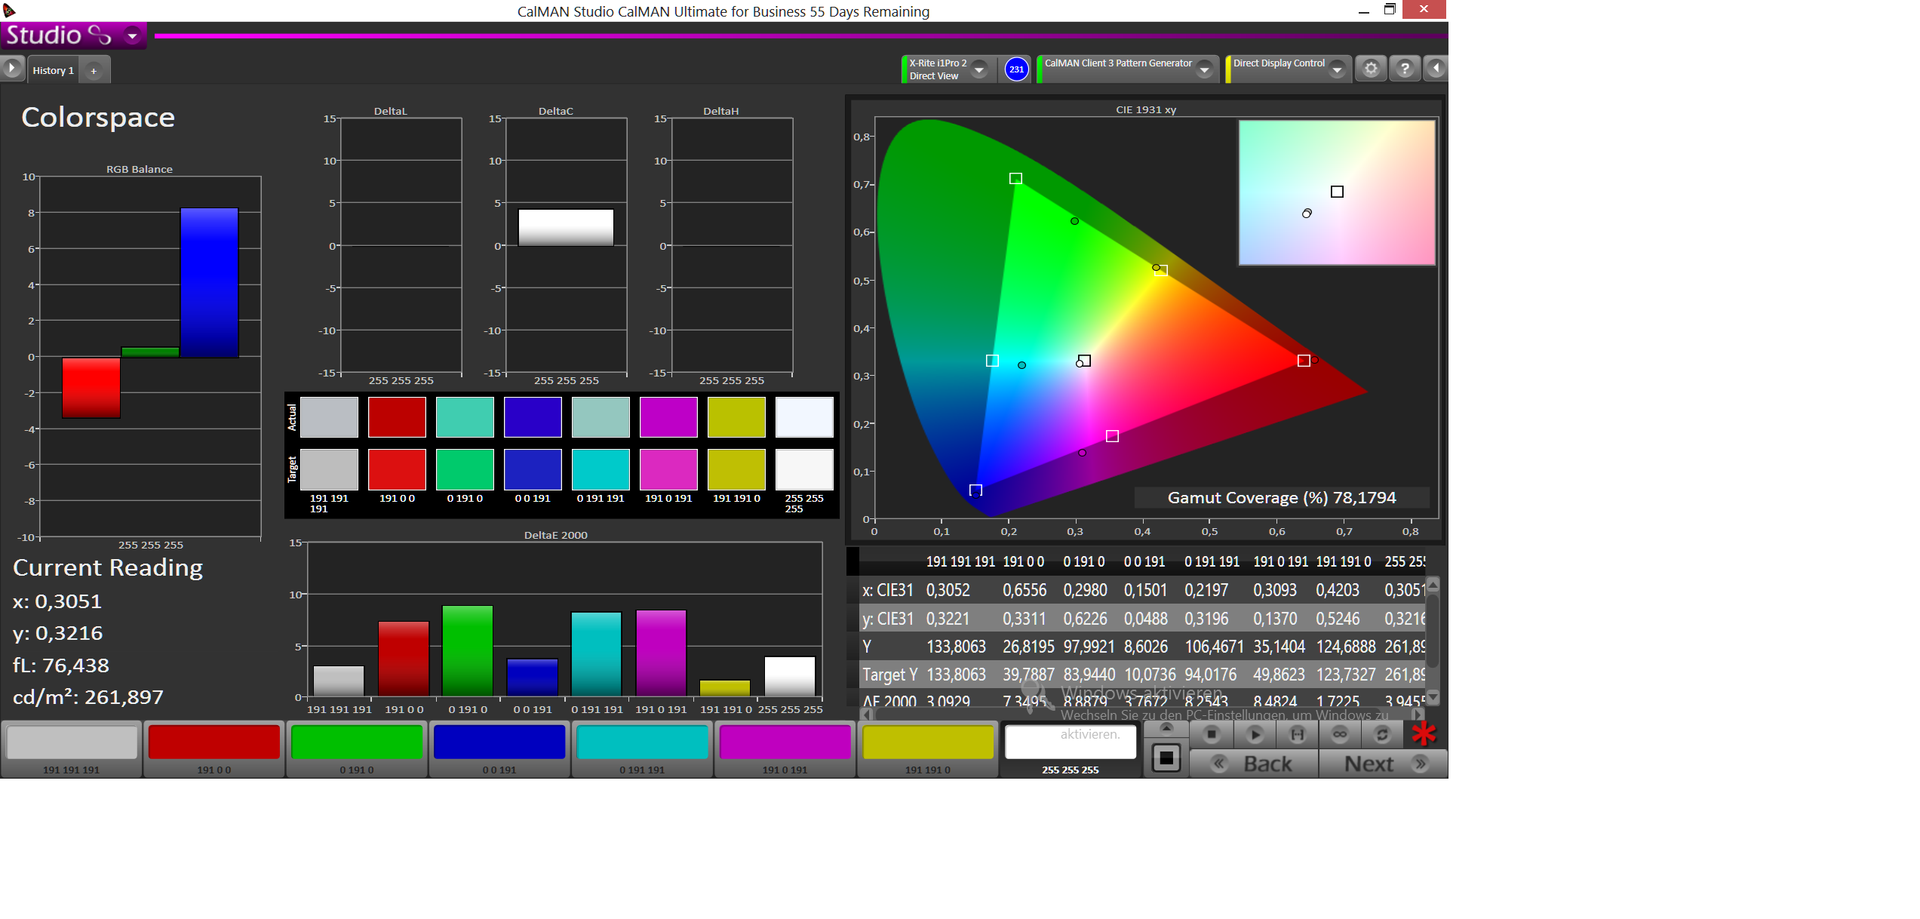
Task: Click the Target Y row label
Action: click(x=890, y=674)
